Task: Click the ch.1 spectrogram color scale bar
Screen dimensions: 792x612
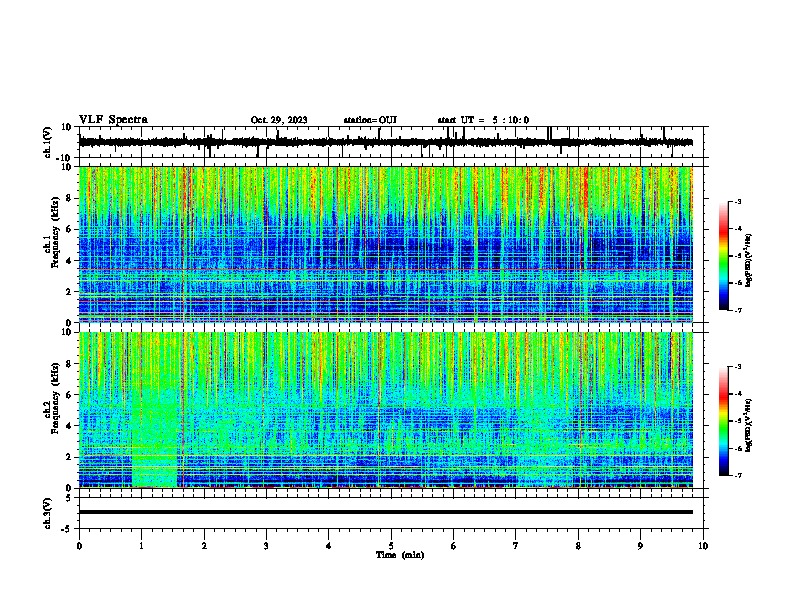Action: 723,256
